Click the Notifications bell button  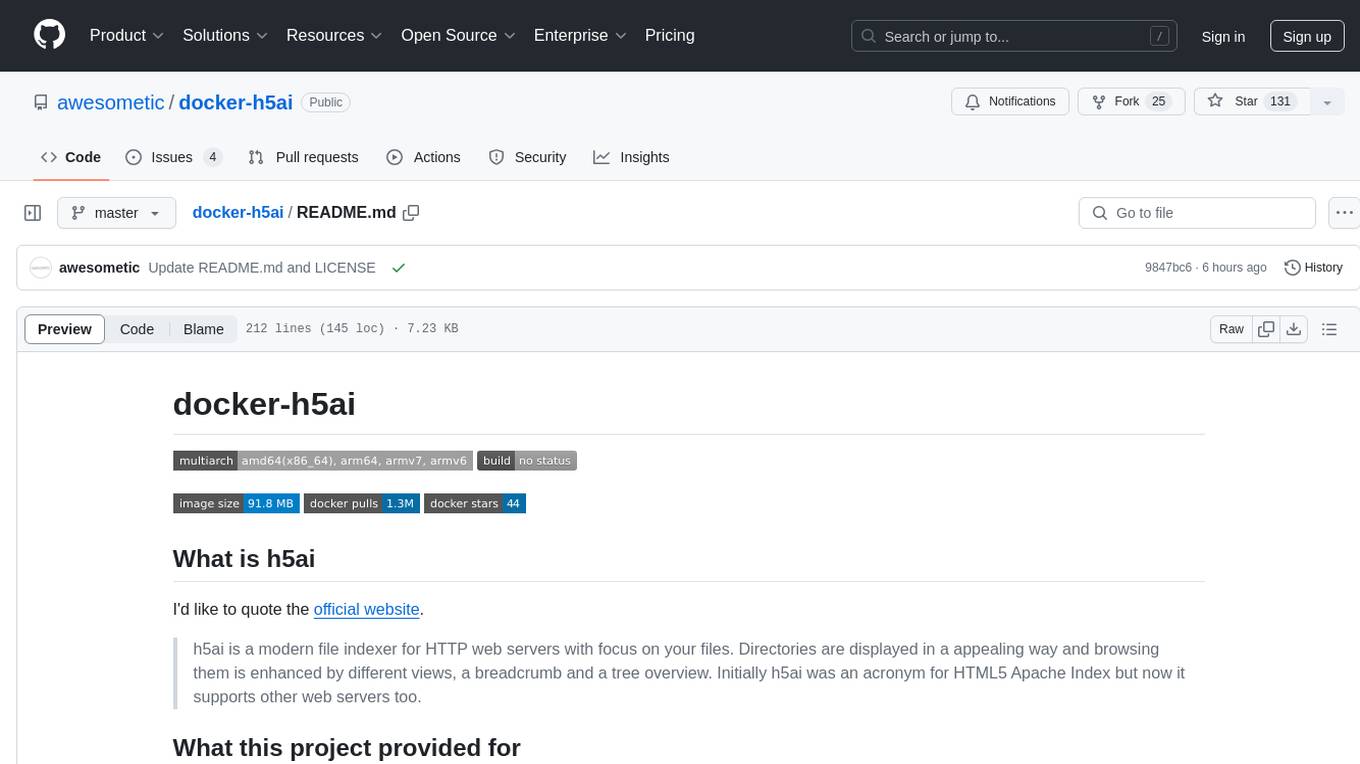pos(1011,102)
